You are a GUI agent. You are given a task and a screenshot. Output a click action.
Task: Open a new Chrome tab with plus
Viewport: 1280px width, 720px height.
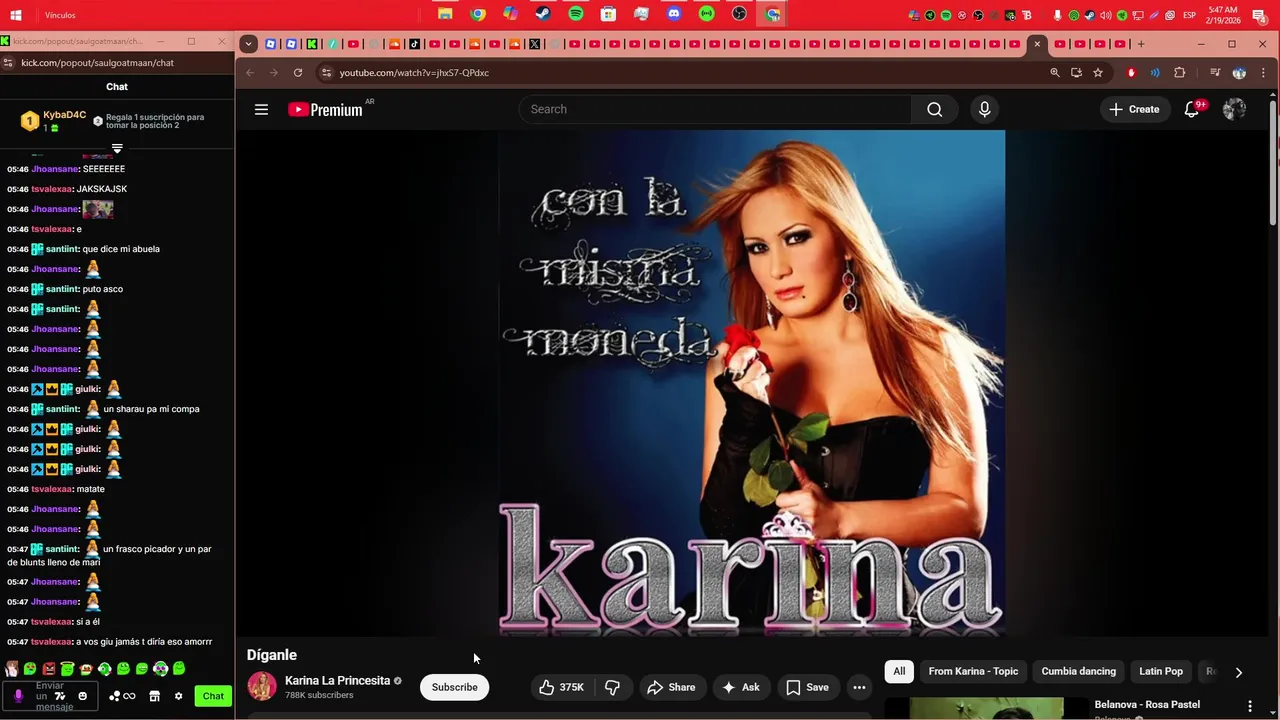coord(1141,44)
